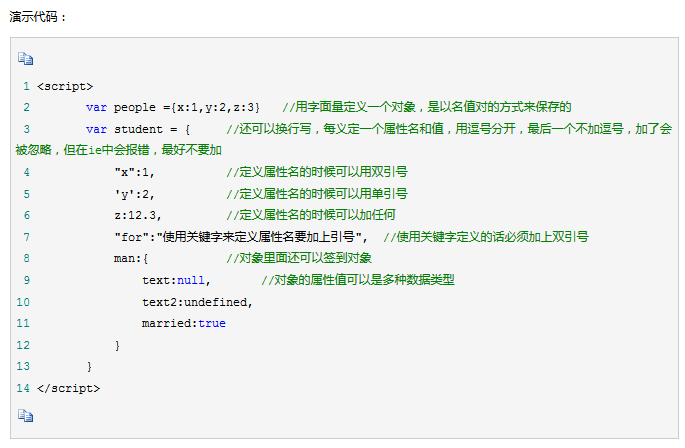Image resolution: width=685 pixels, height=448 pixels.
Task: Click the wrapped comment 被忽略，但在ie中会报错
Action: click(x=118, y=150)
